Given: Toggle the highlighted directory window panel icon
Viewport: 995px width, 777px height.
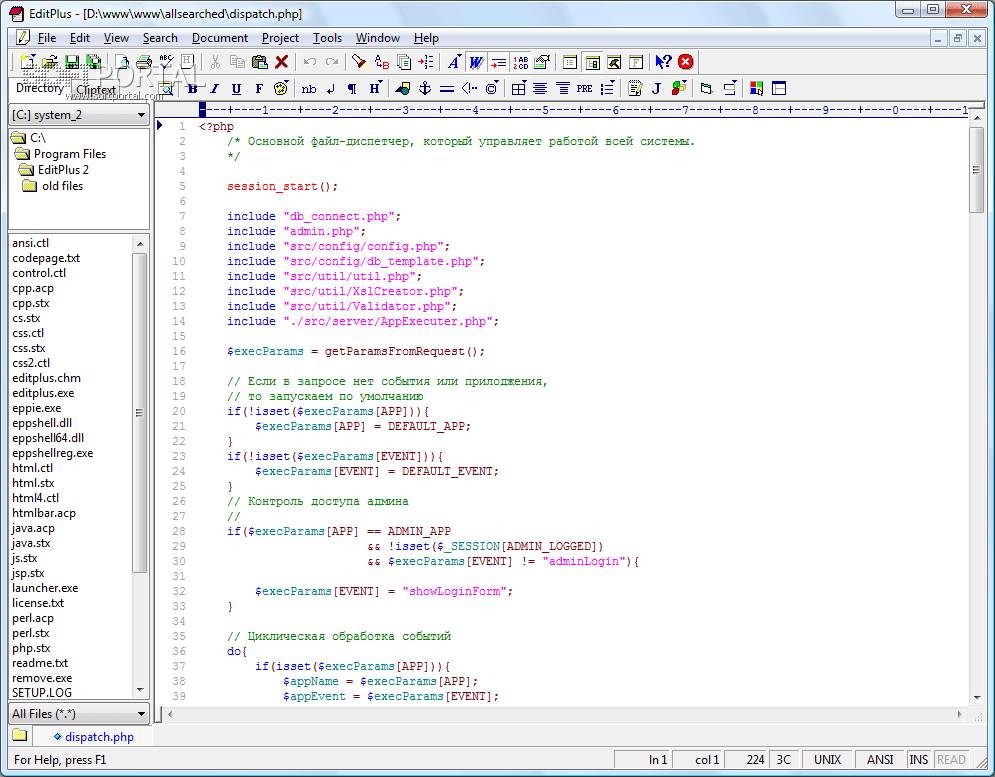Looking at the screenshot, I should [x=593, y=62].
